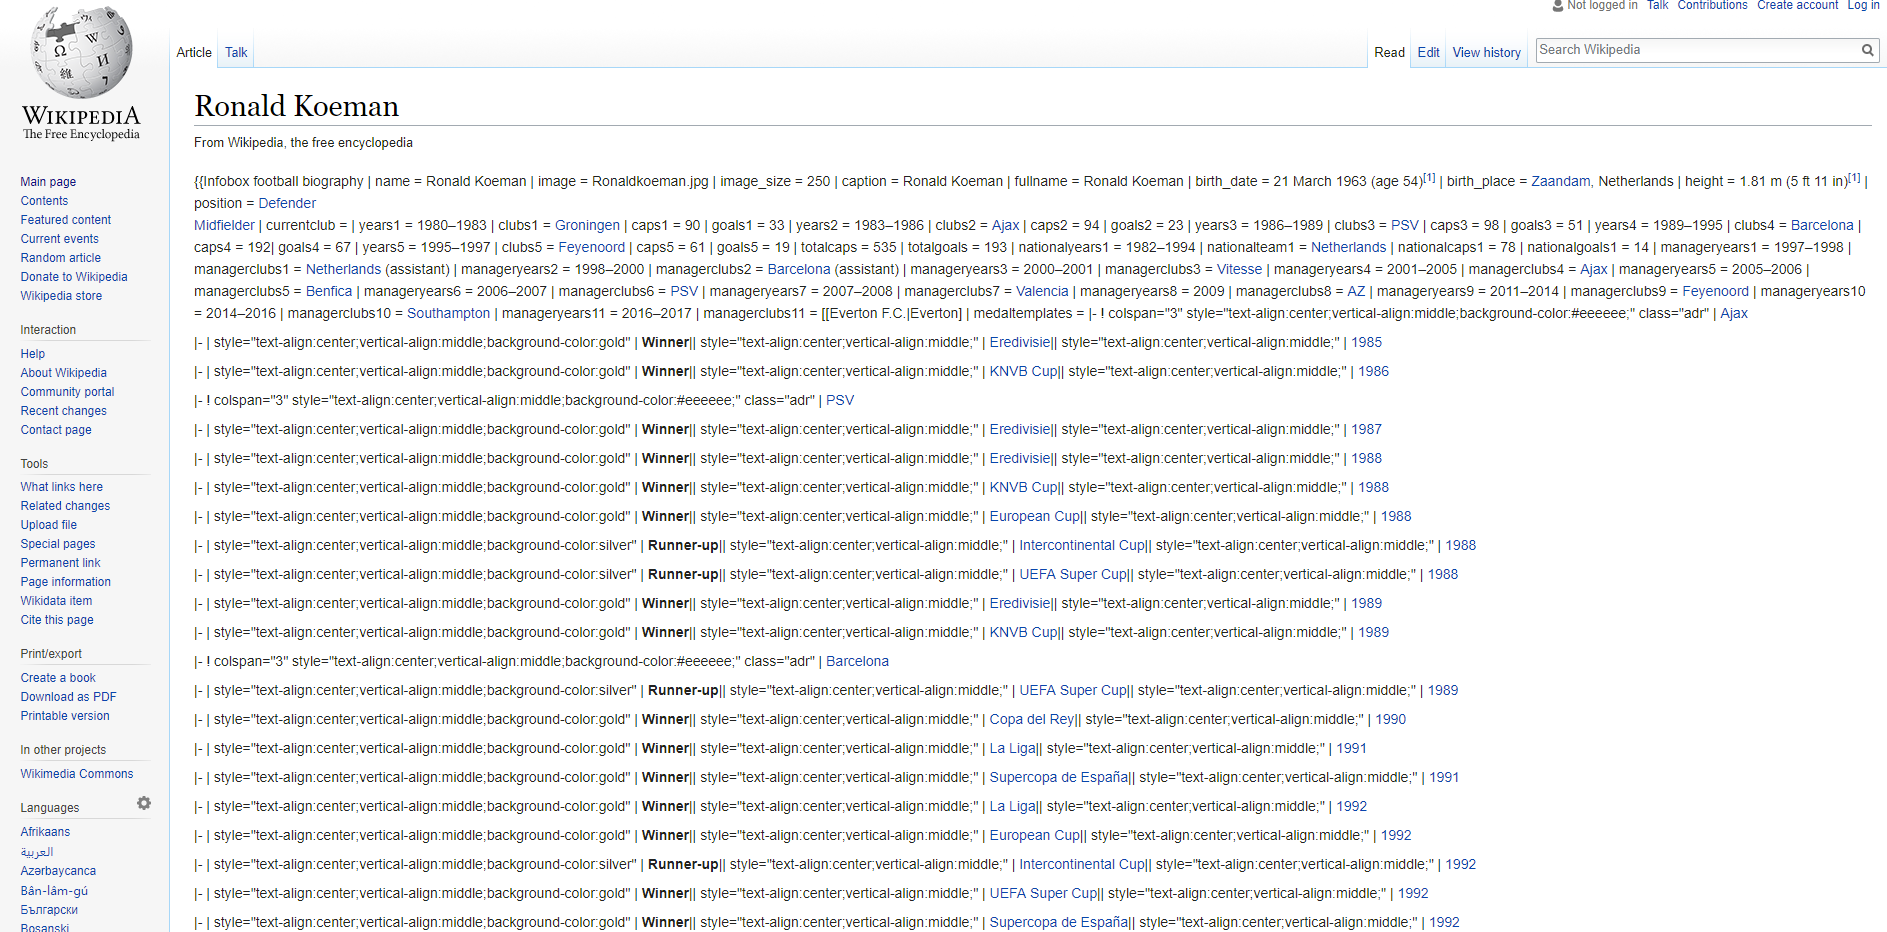Click the search magnifier icon

(1867, 50)
